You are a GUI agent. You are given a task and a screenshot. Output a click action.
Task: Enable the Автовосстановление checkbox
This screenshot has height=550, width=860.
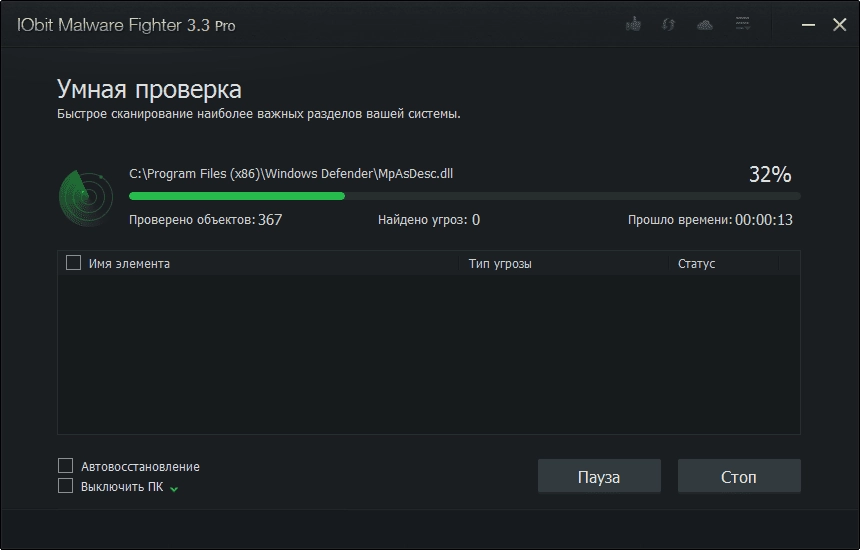(x=65, y=466)
